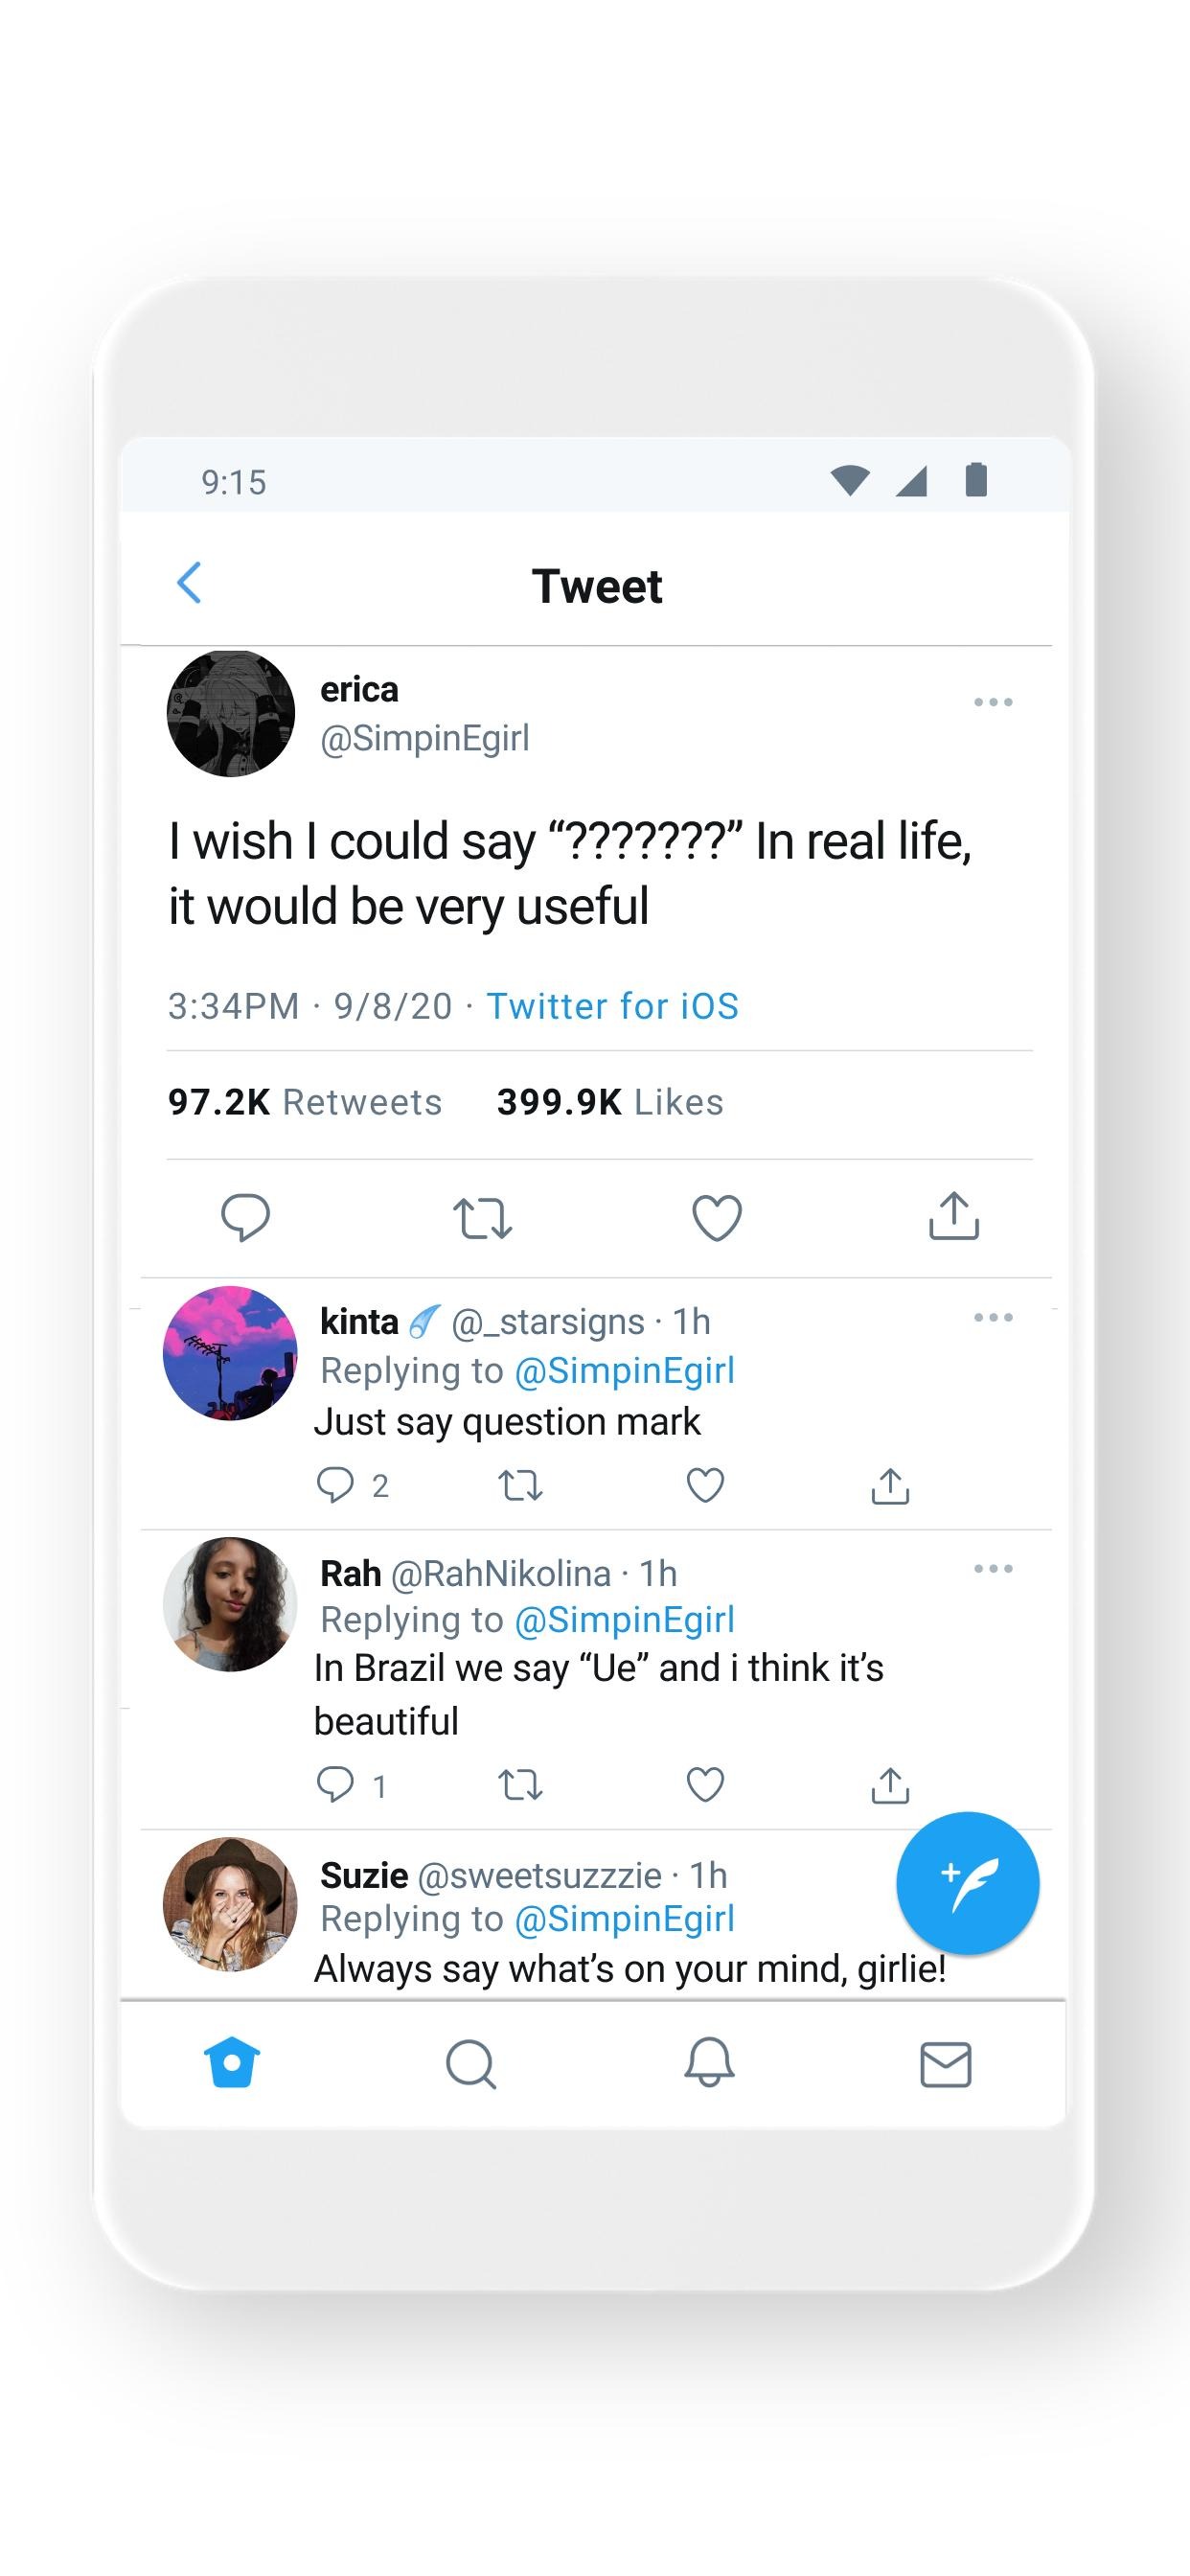
Task: Reply to erica's main tweet
Action: (x=245, y=1217)
